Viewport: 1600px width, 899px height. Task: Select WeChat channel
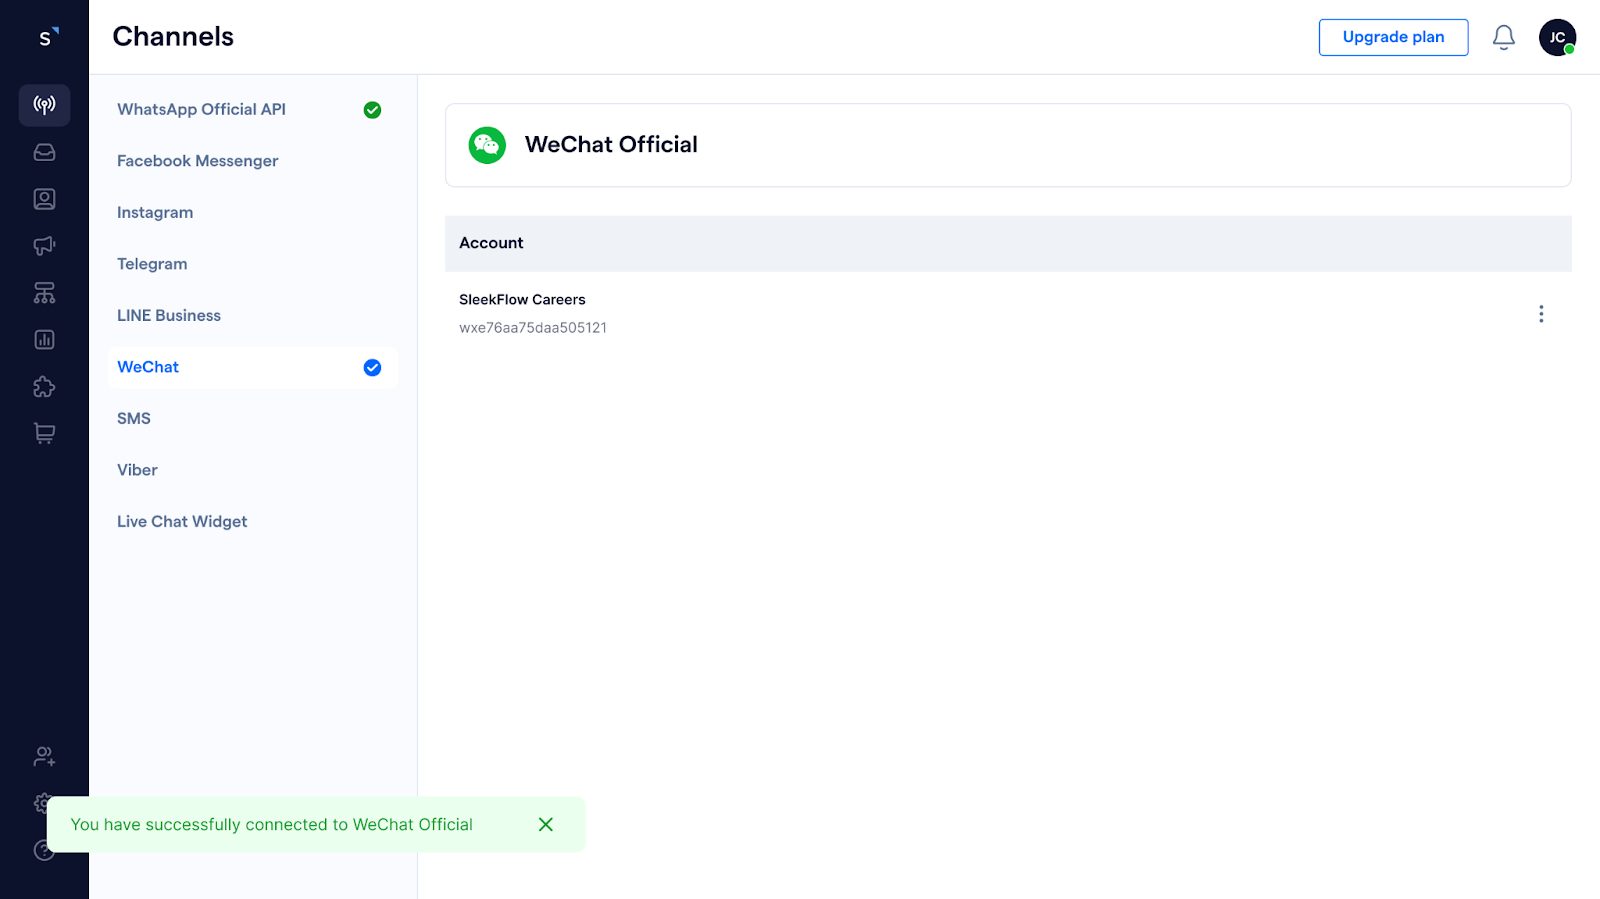tap(252, 367)
